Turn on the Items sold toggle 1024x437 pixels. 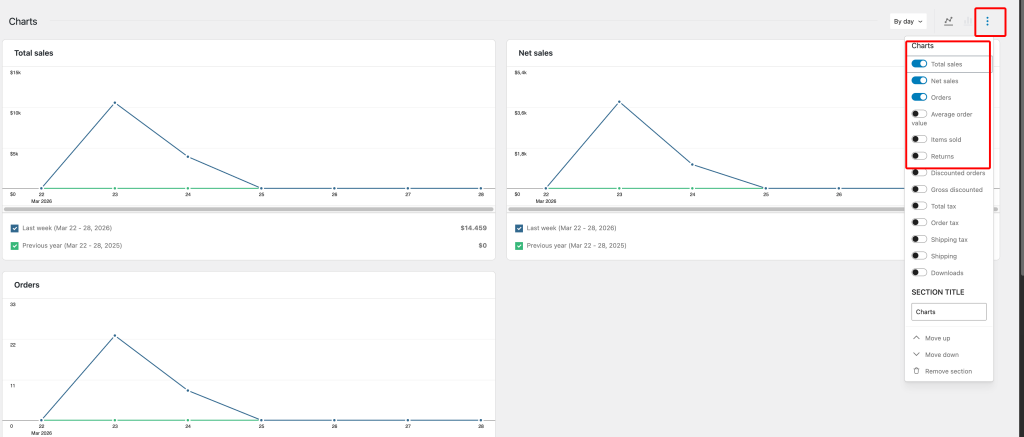tap(919, 139)
